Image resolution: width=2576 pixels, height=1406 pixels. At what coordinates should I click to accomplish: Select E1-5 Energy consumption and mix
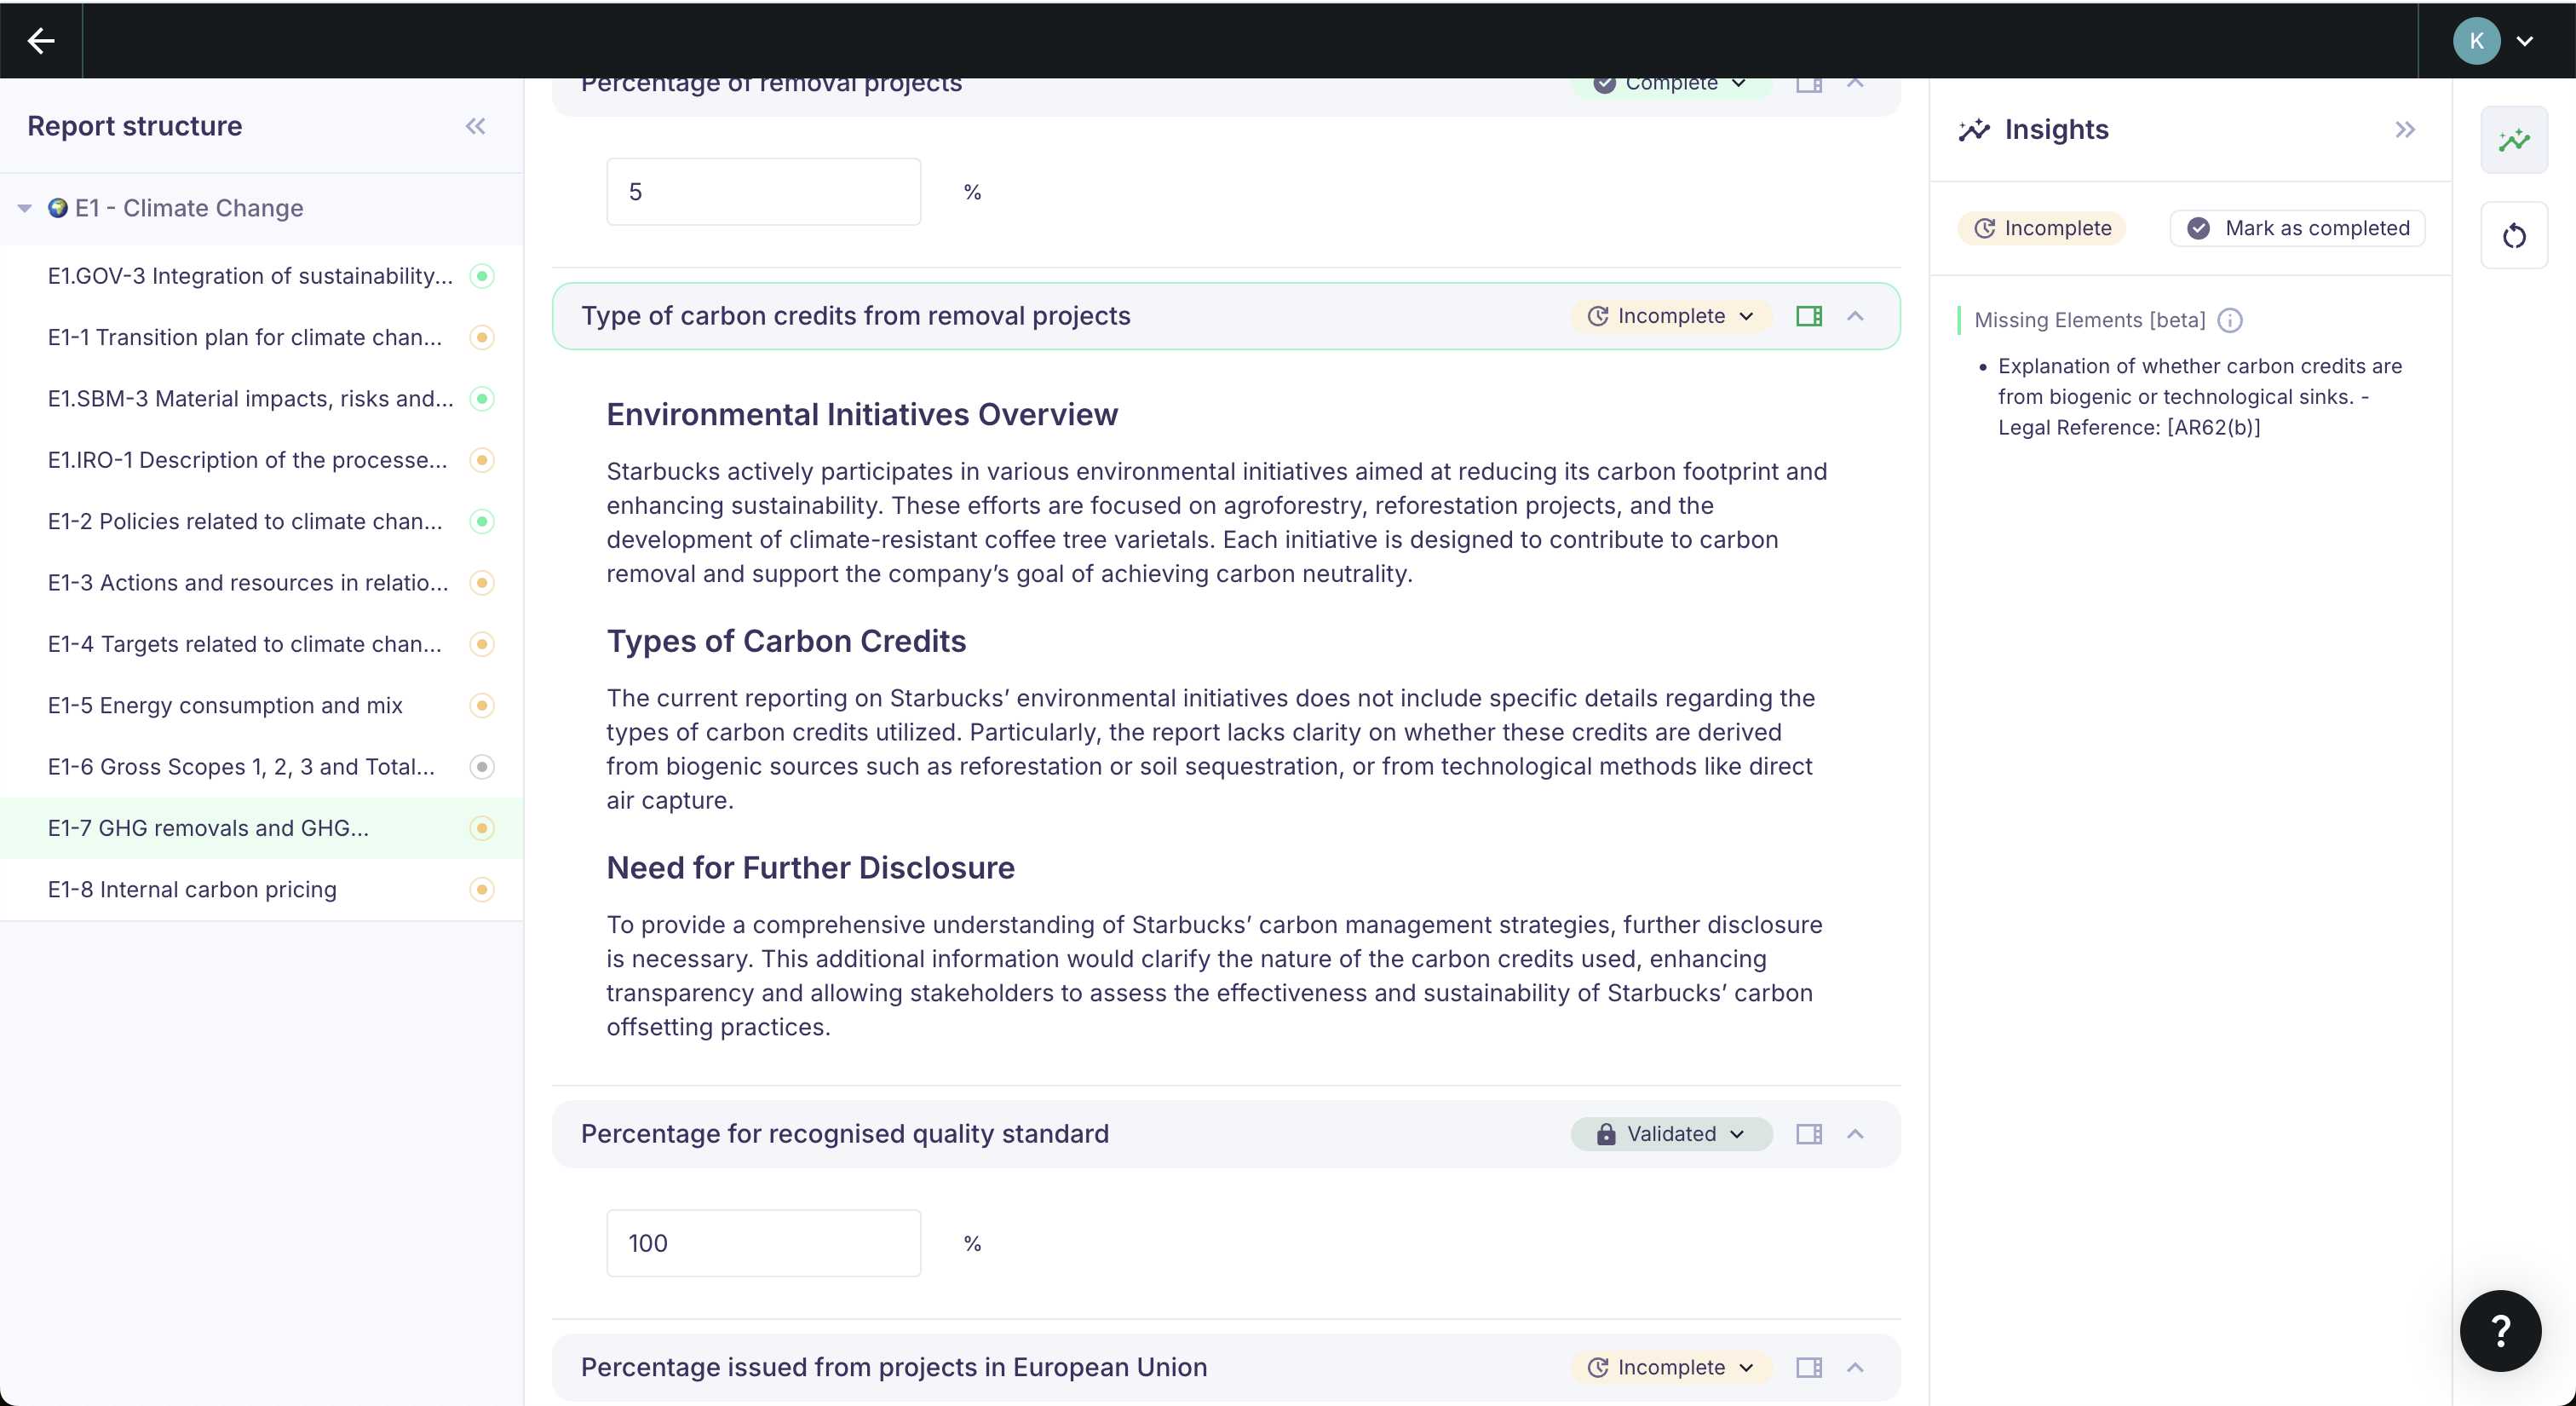tap(225, 706)
